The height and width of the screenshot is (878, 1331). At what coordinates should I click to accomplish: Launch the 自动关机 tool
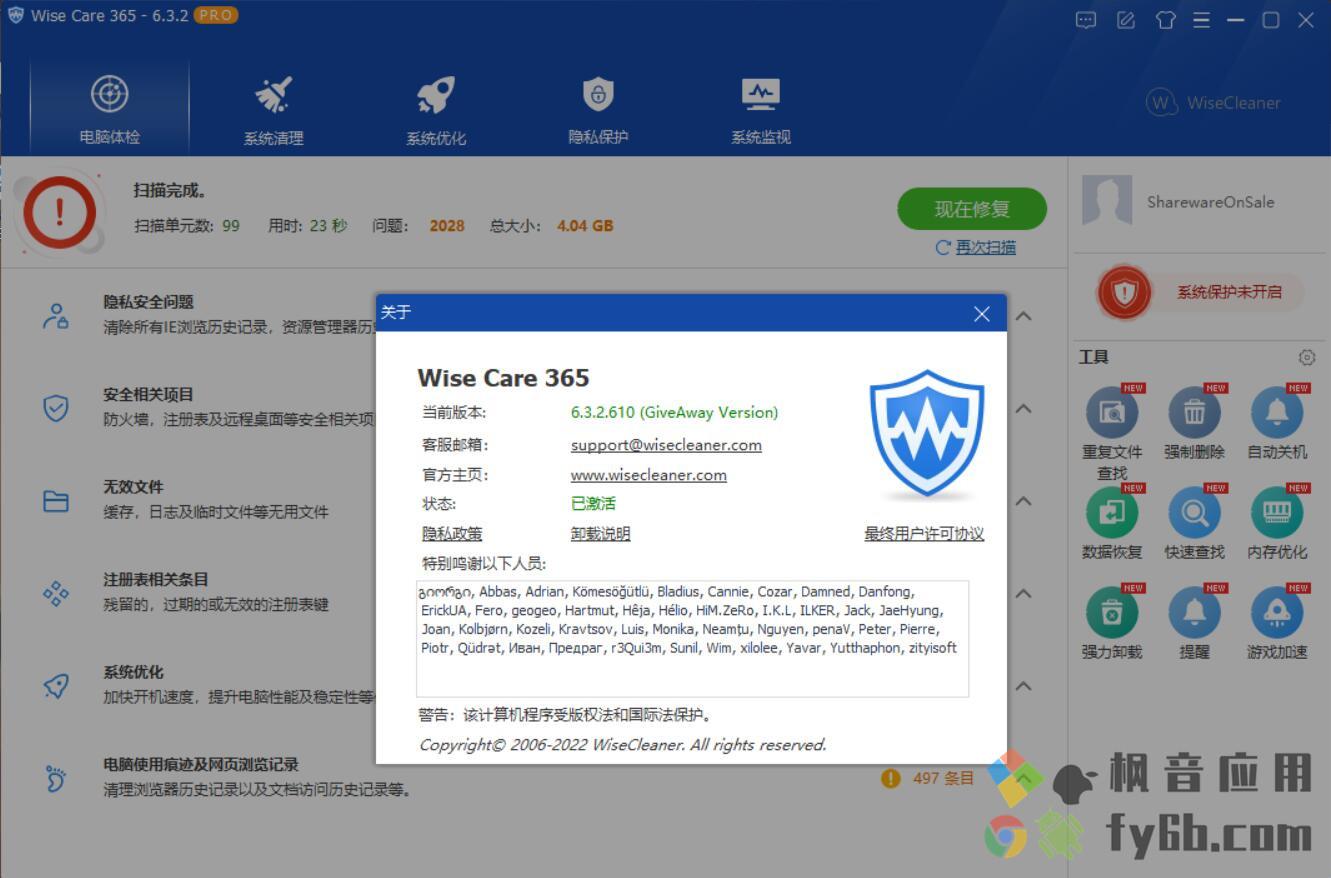coord(1277,422)
